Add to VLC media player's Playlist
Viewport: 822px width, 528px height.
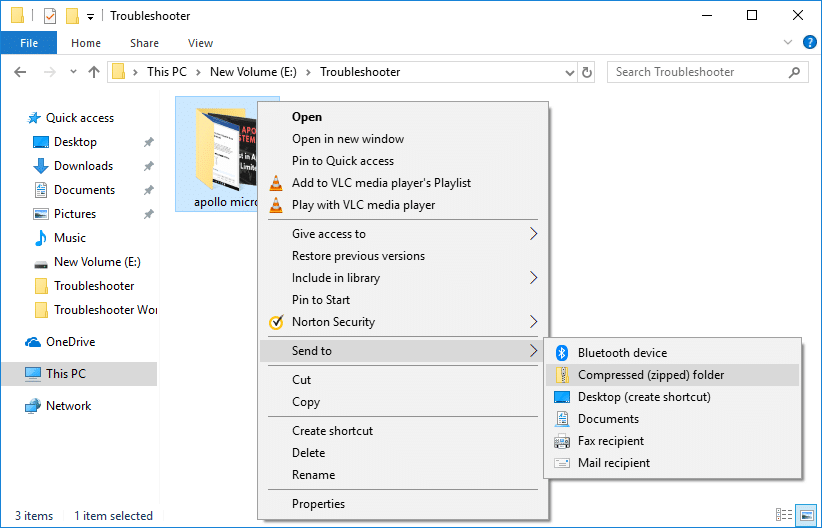tap(380, 183)
